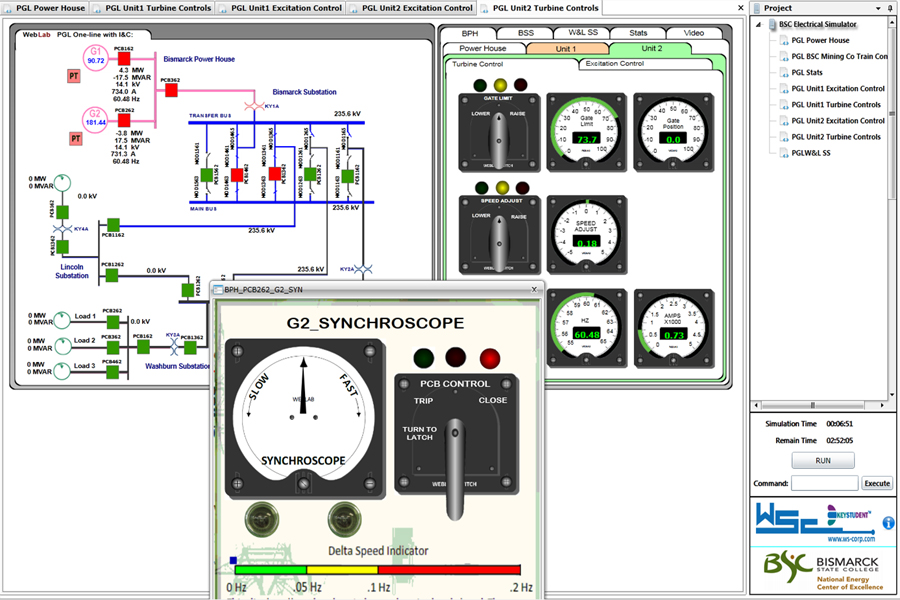Click the Gate Limit gauge reading 73.7
This screenshot has height=600, width=900.
586,133
